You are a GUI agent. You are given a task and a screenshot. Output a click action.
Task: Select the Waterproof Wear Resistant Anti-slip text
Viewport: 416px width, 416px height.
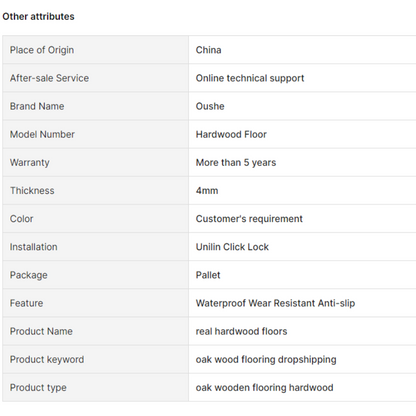[x=275, y=303]
